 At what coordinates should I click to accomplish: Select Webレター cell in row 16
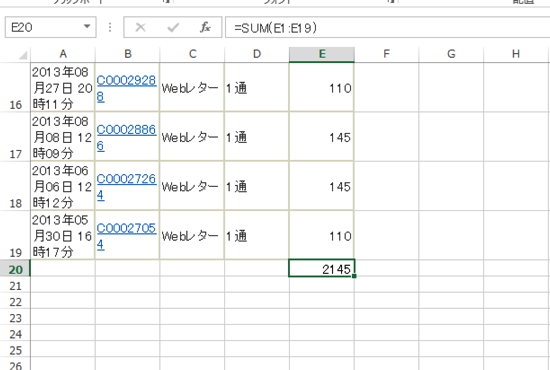(192, 87)
